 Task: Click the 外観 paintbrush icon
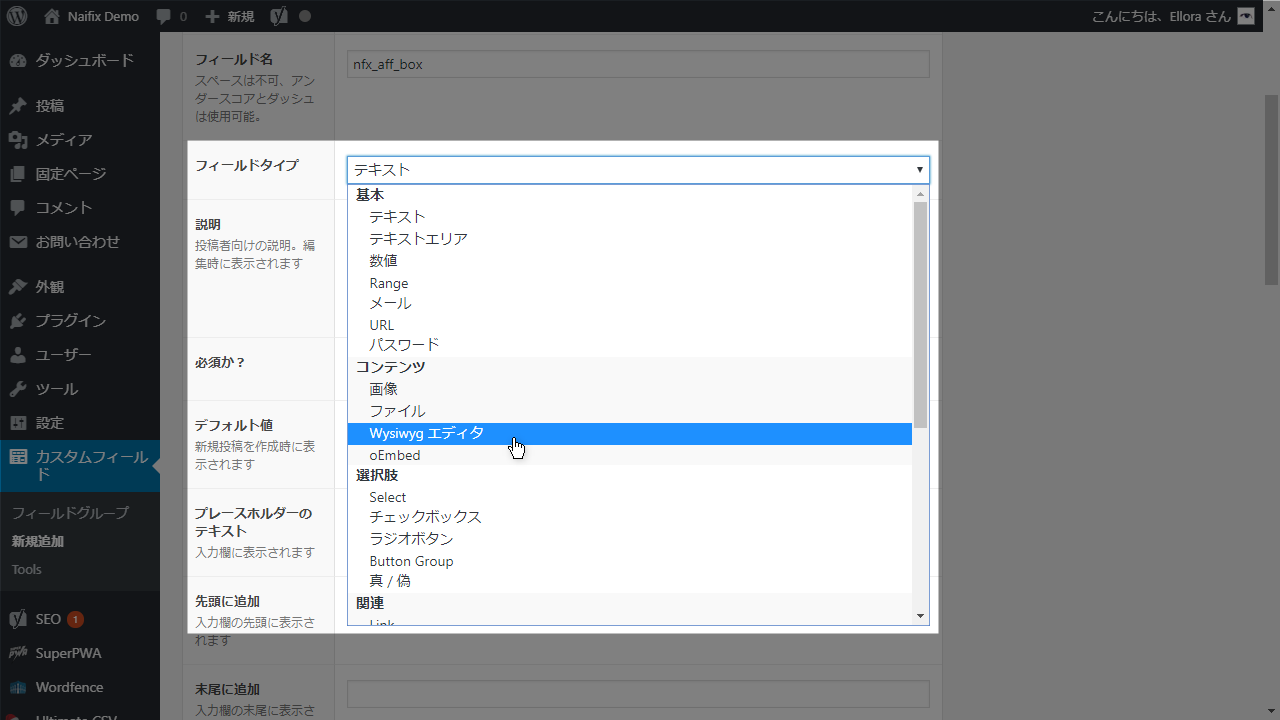point(18,287)
